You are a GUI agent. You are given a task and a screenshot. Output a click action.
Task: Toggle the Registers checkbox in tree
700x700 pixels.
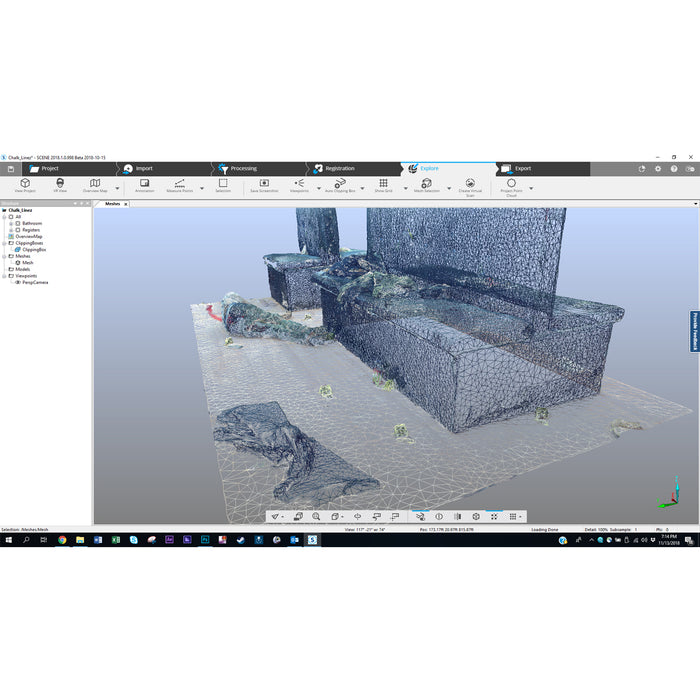18,230
